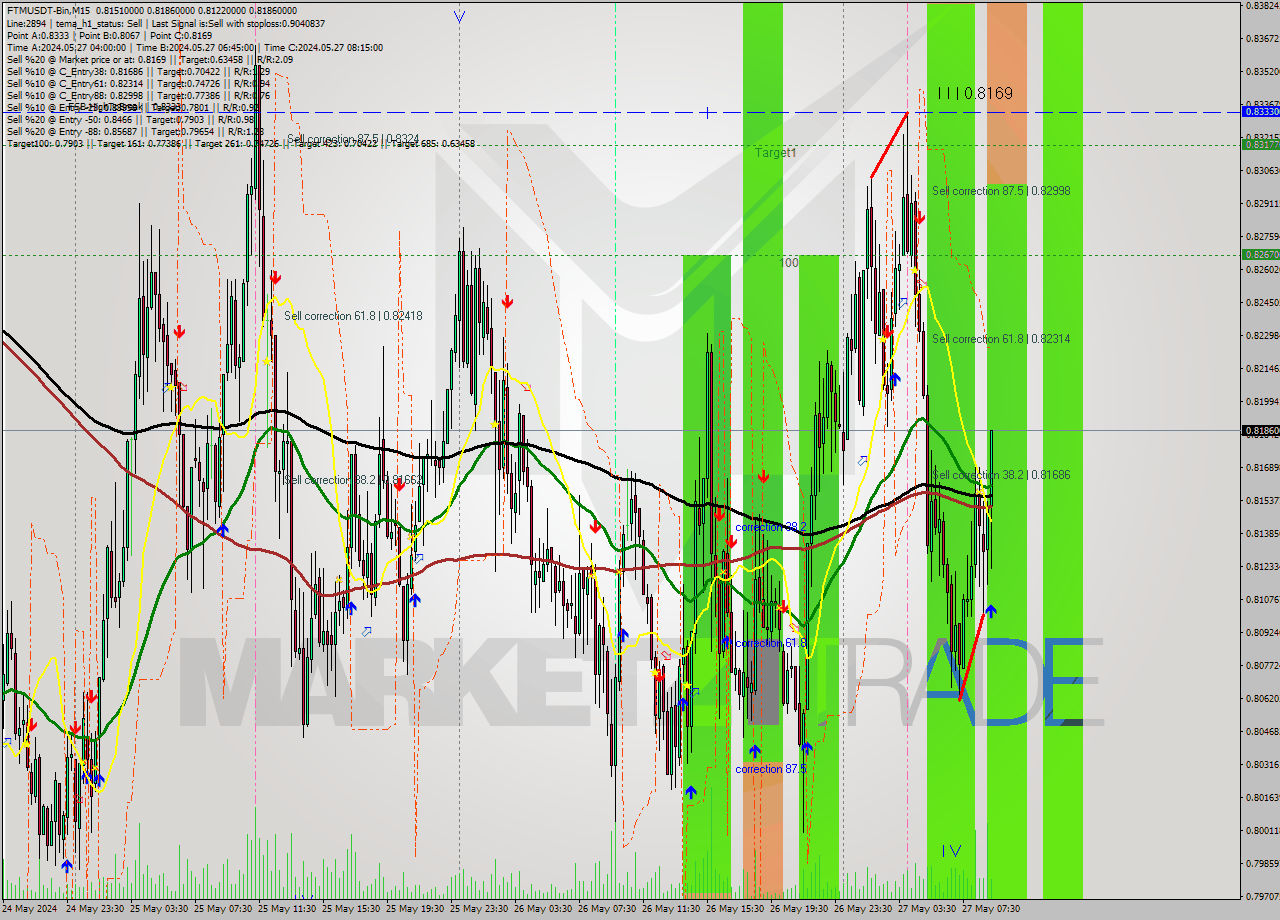This screenshot has width=1280, height=920.
Task: Select the blue correction 38.2 label
Action: pyautogui.click(x=771, y=527)
